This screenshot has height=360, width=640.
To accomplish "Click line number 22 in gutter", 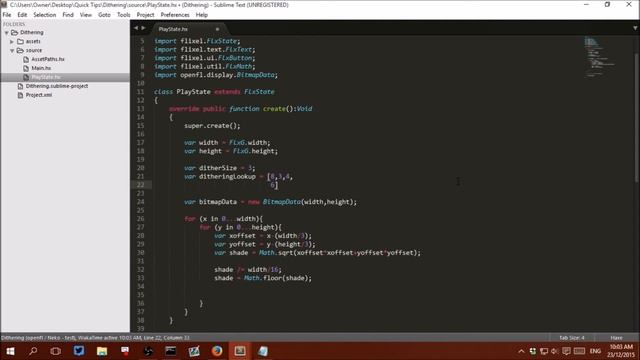I will 140,185.
